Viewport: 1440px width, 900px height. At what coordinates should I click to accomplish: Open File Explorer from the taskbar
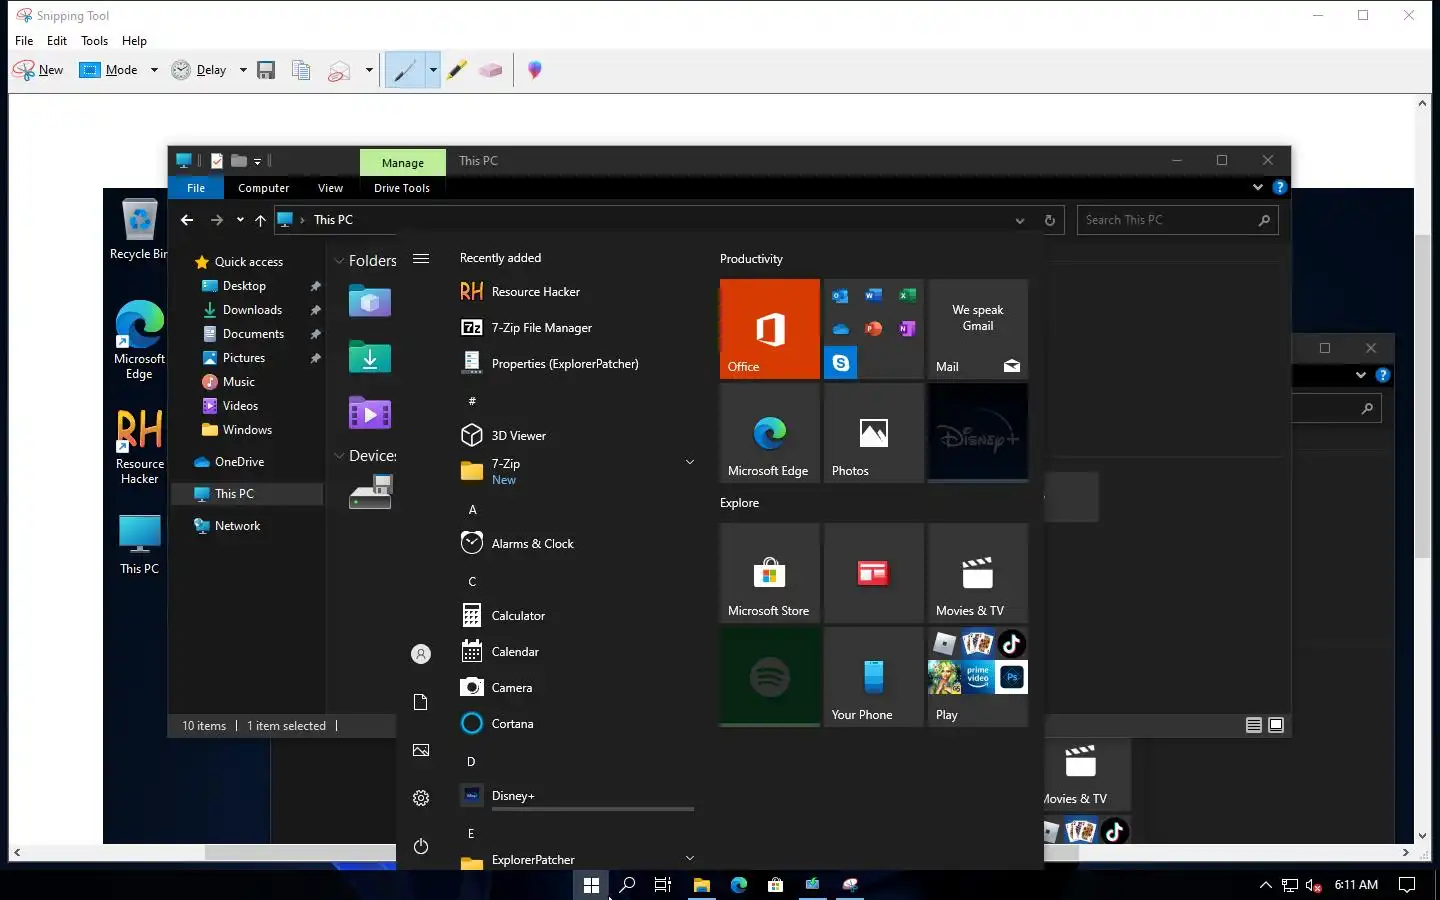click(702, 885)
